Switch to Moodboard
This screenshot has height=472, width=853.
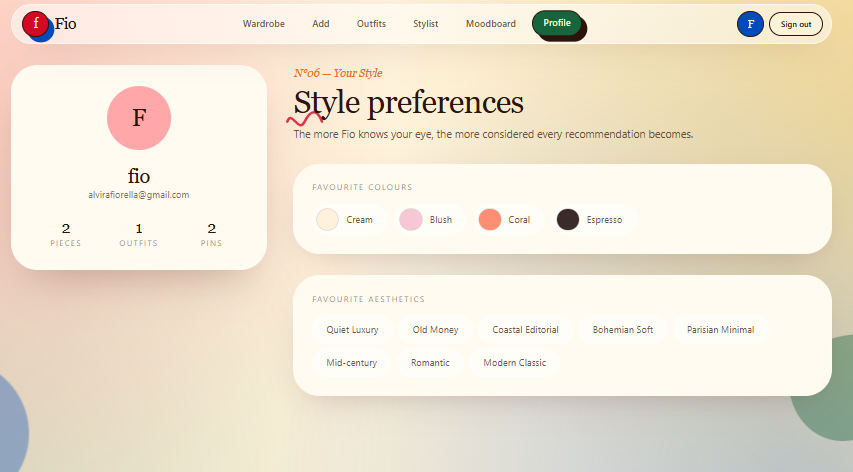[x=491, y=24]
